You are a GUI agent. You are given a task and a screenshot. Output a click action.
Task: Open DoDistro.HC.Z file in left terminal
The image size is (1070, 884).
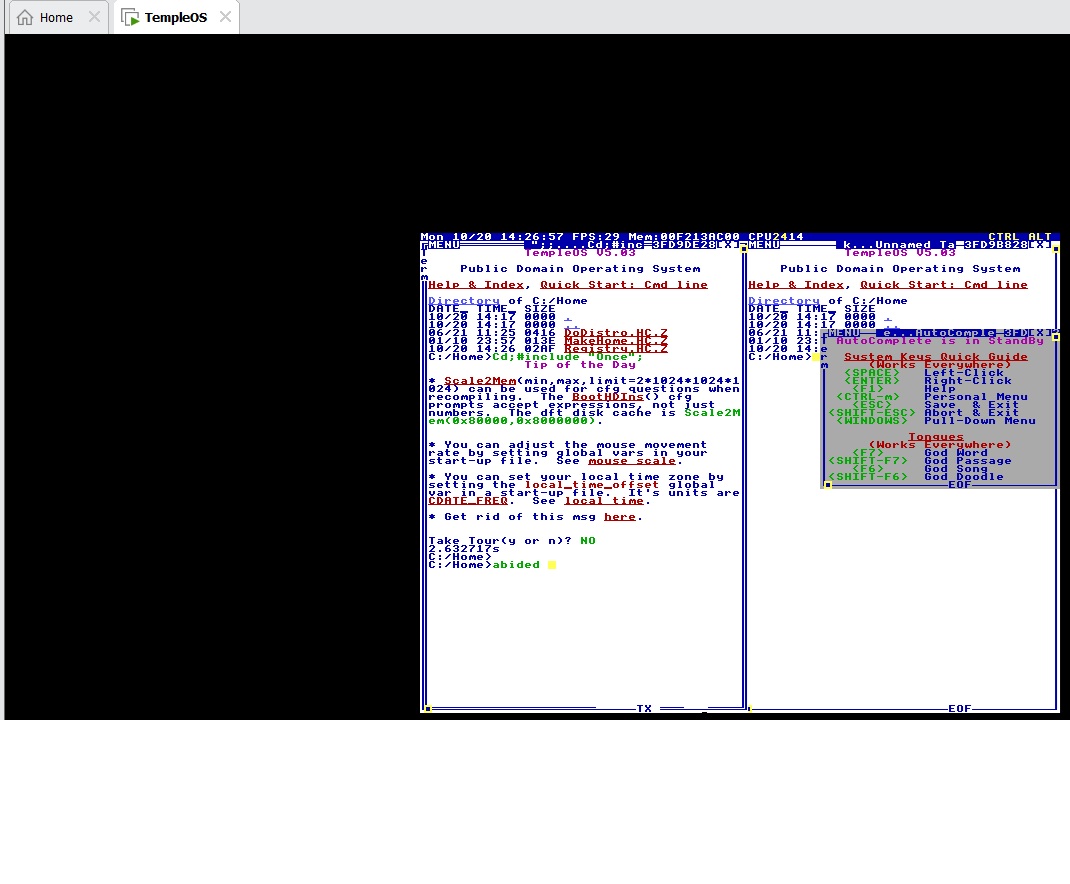616,332
